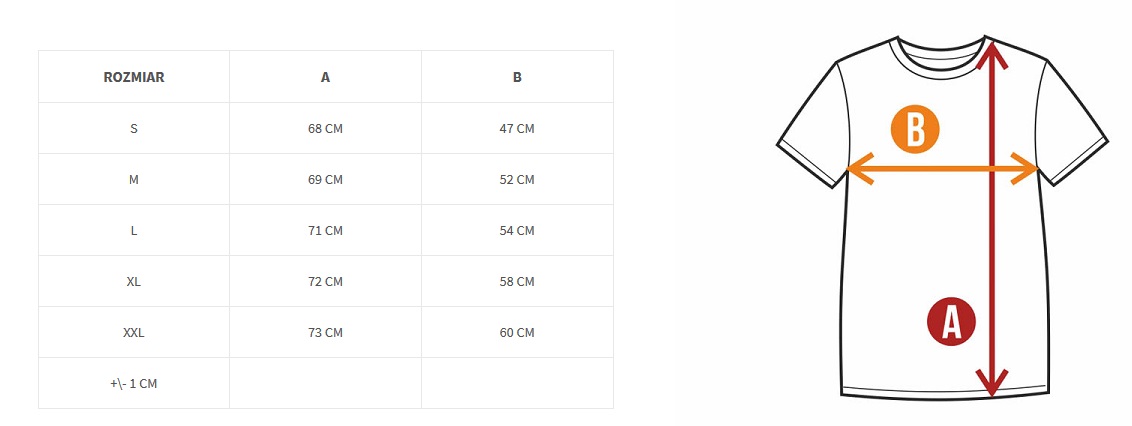Click the 71 CM cell
1132x426 pixels.
[x=325, y=231]
